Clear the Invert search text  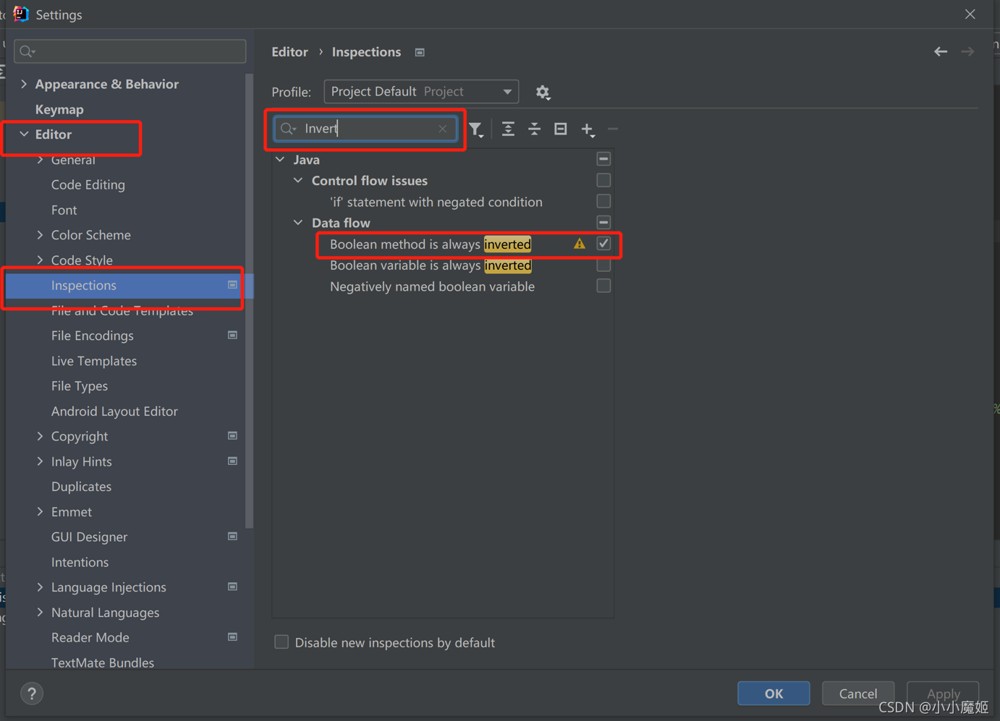[442, 129]
